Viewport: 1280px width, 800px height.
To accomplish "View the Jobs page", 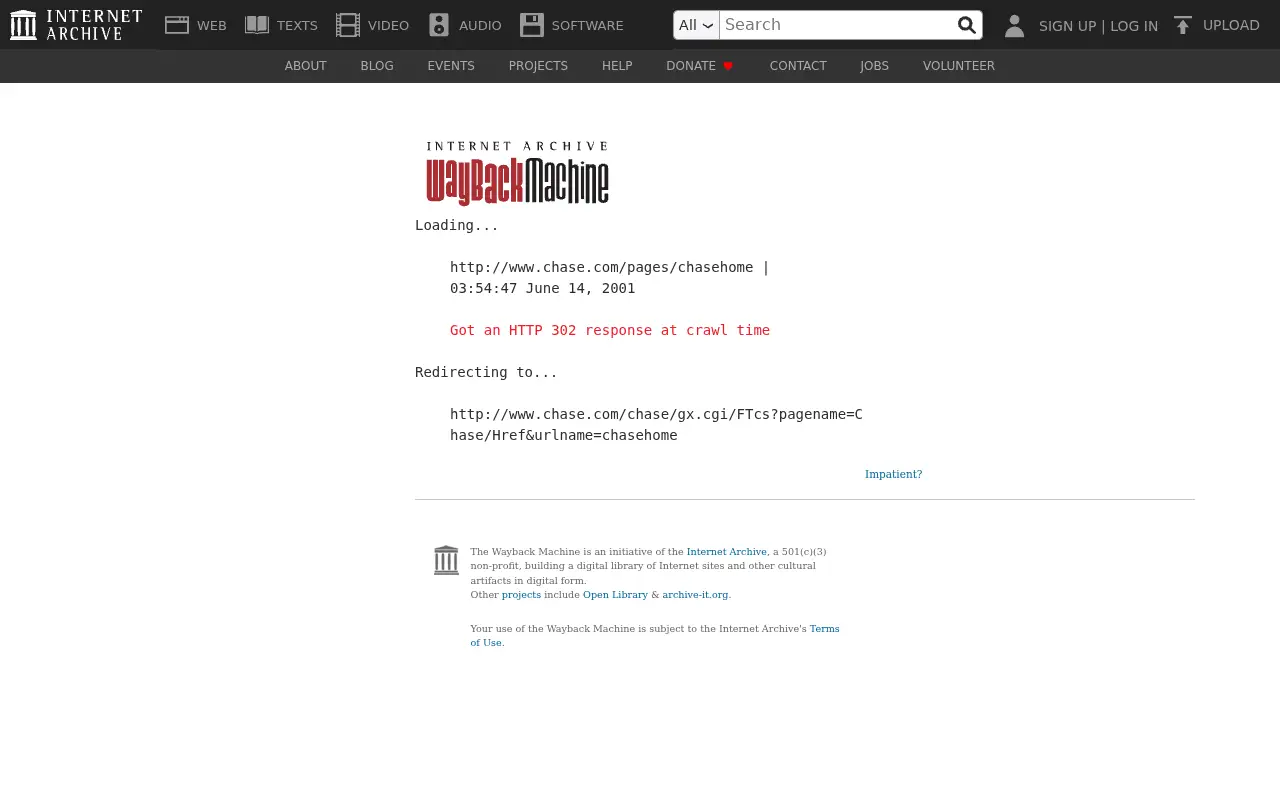I will (x=874, y=66).
